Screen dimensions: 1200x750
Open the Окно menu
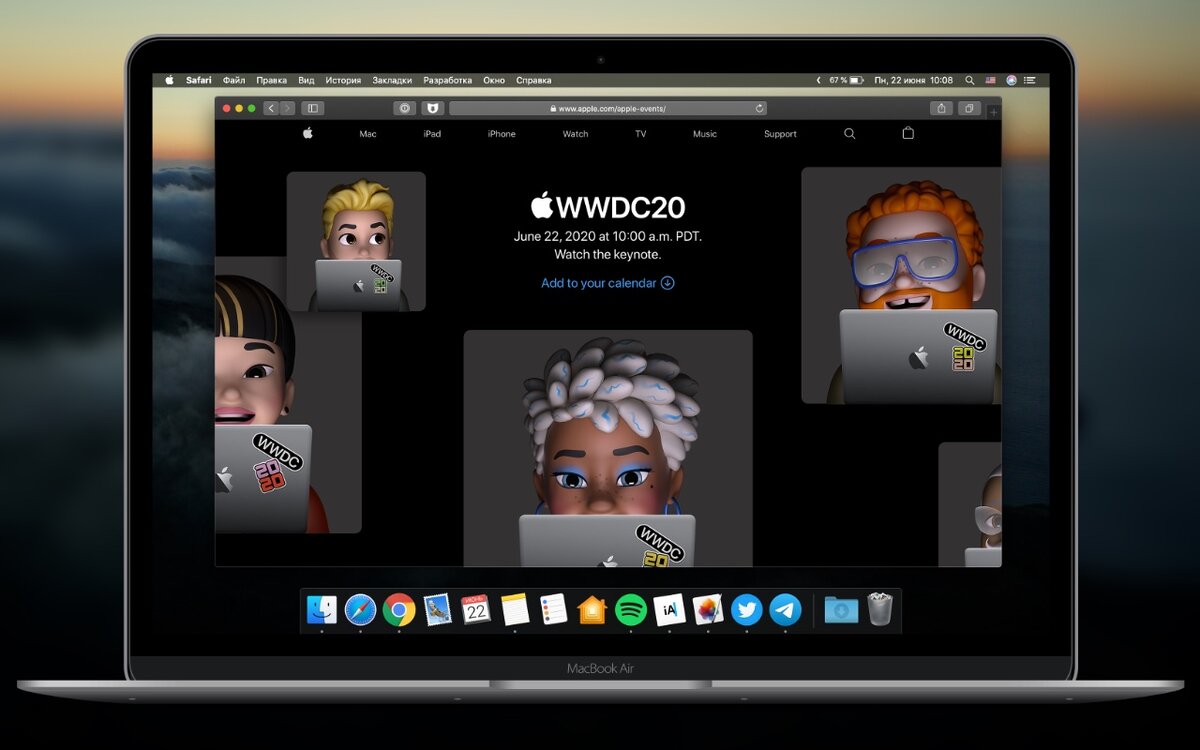tap(494, 80)
